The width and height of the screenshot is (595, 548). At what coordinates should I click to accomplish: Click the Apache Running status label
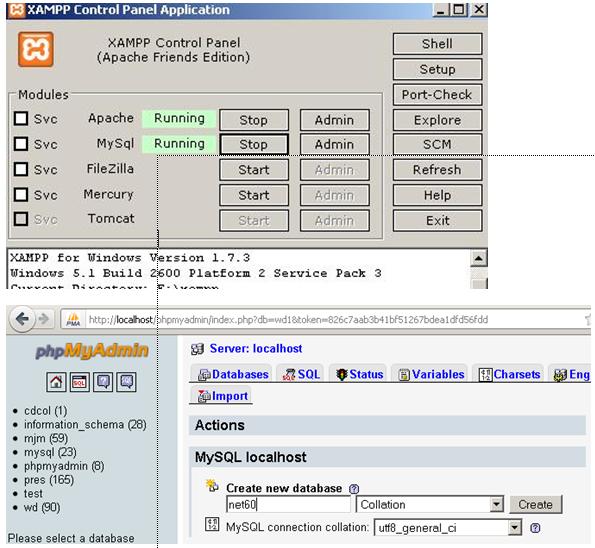[x=179, y=118]
